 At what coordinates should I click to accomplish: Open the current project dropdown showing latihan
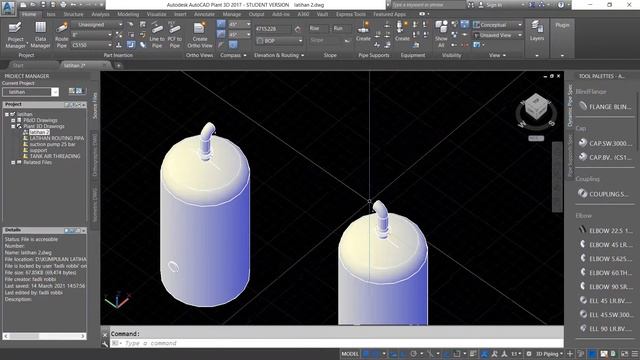point(31,92)
